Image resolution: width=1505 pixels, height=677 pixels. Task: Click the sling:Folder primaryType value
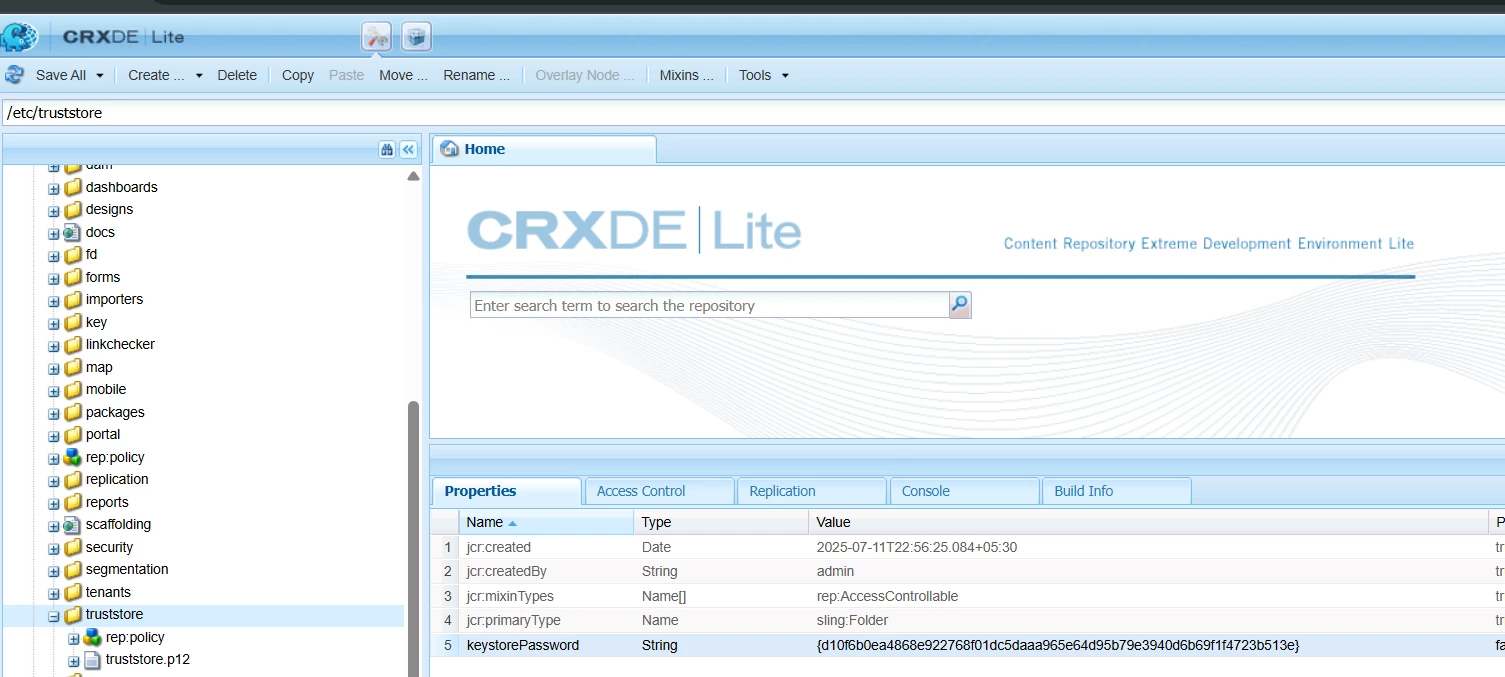852,620
